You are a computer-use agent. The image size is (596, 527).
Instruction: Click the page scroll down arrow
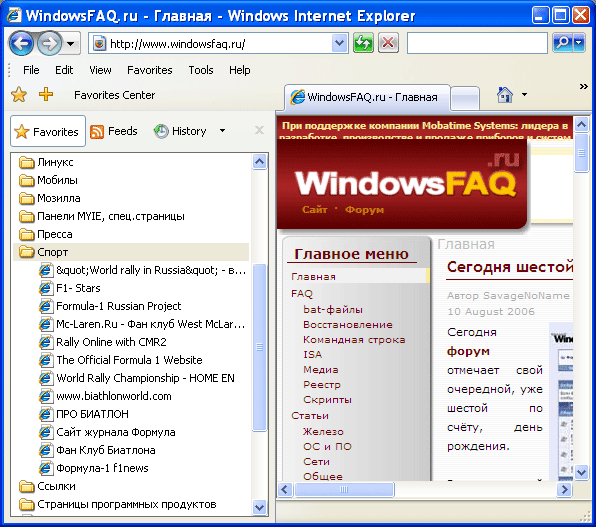582,473
